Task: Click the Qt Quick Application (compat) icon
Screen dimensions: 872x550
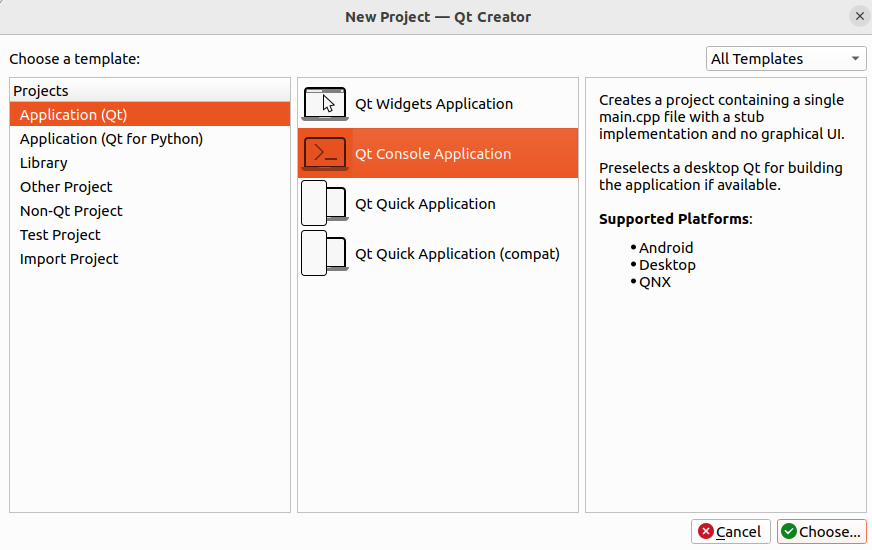Action: pos(325,254)
